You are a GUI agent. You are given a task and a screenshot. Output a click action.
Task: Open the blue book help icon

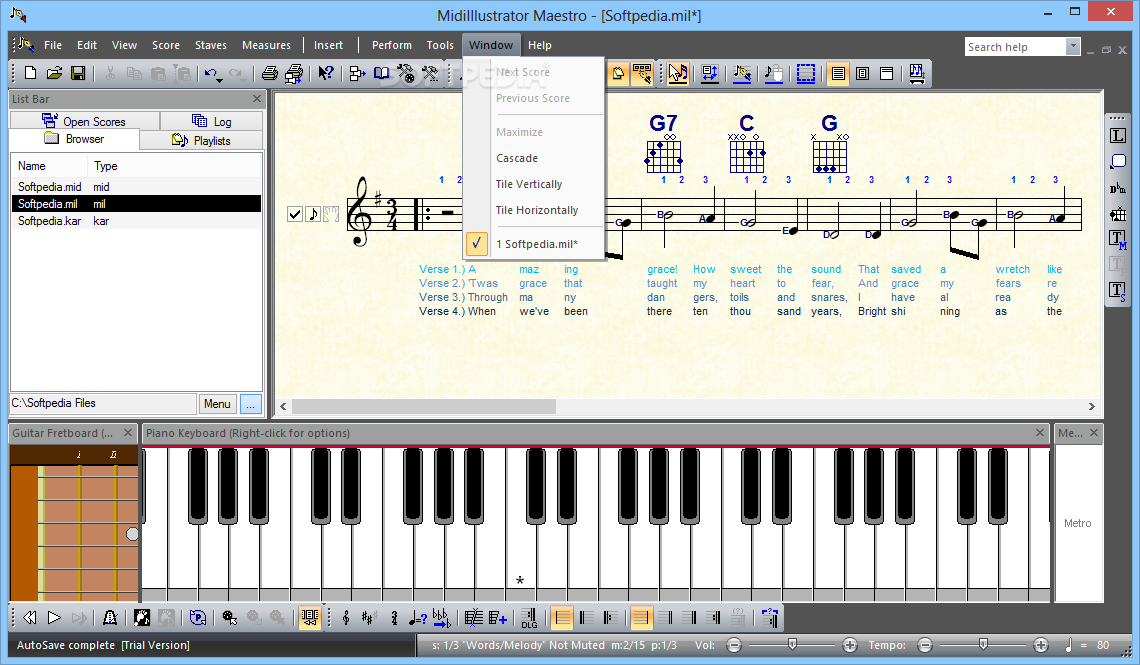[382, 73]
